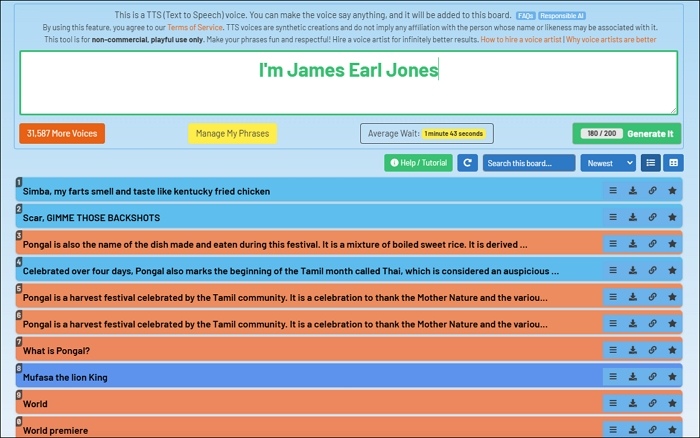Open Help / Tutorial
The height and width of the screenshot is (438, 700).
(418, 163)
